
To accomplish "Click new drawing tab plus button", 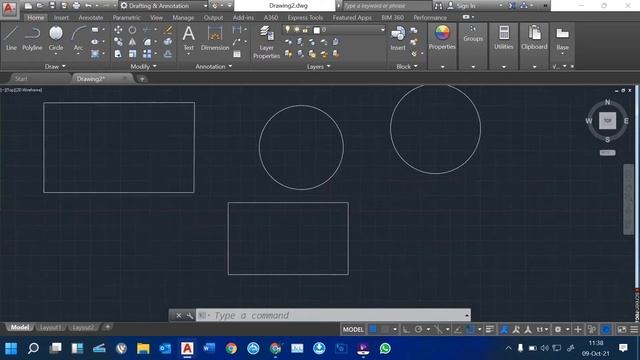I will click(x=142, y=79).
